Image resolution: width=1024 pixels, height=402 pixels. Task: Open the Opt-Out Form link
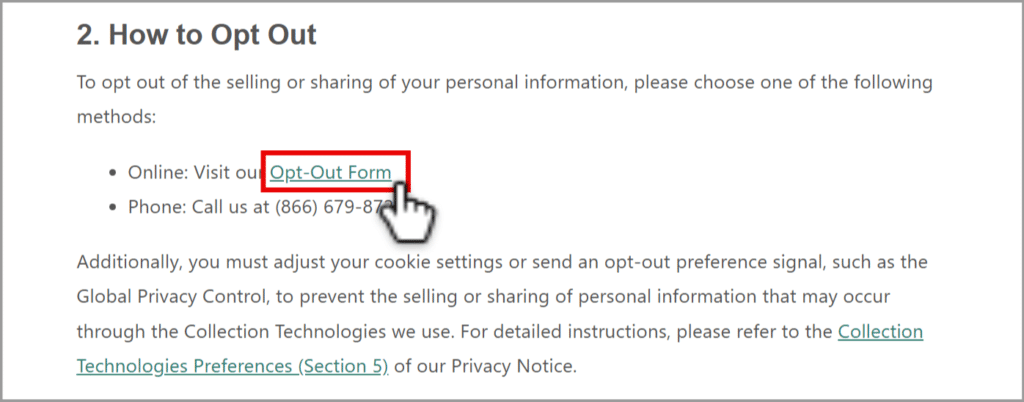[x=331, y=172]
